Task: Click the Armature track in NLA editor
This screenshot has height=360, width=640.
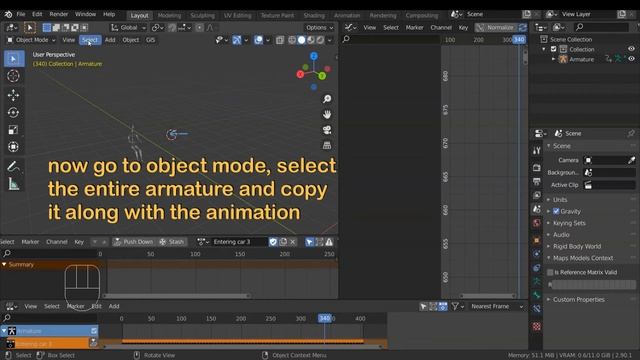Action: [x=49, y=331]
